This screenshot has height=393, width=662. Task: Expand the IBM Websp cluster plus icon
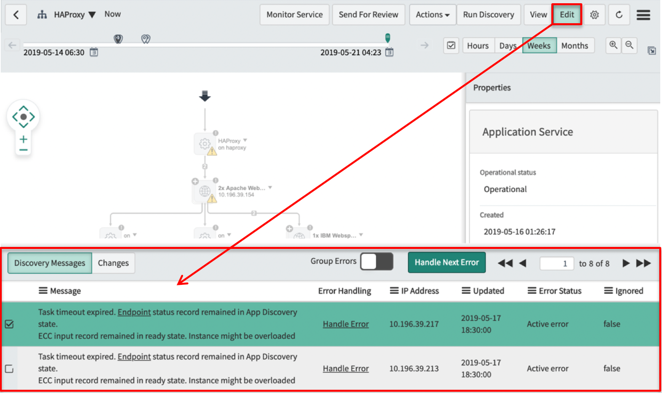pyautogui.click(x=289, y=229)
